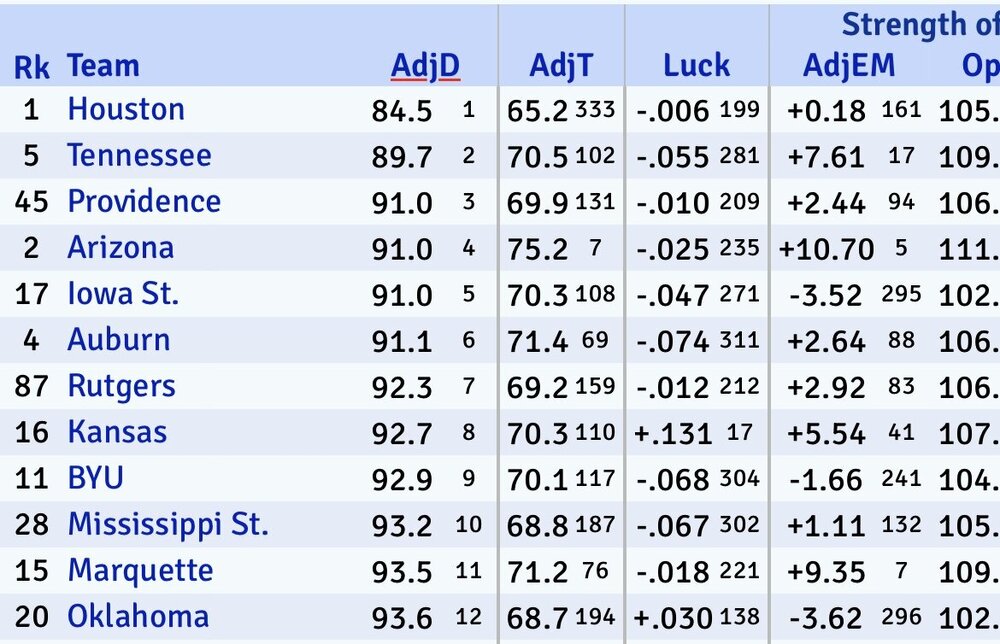The height and width of the screenshot is (644, 1000).
Task: Select the Iowa St. team link
Action: 123,294
